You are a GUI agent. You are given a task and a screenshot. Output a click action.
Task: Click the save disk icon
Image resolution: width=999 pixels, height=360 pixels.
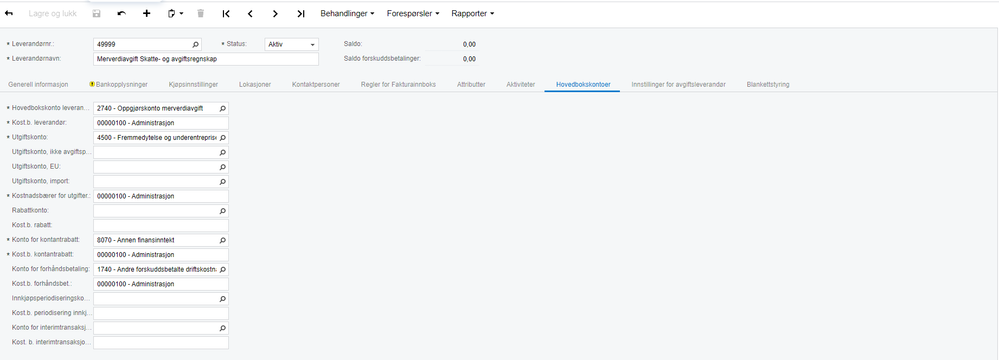point(97,13)
